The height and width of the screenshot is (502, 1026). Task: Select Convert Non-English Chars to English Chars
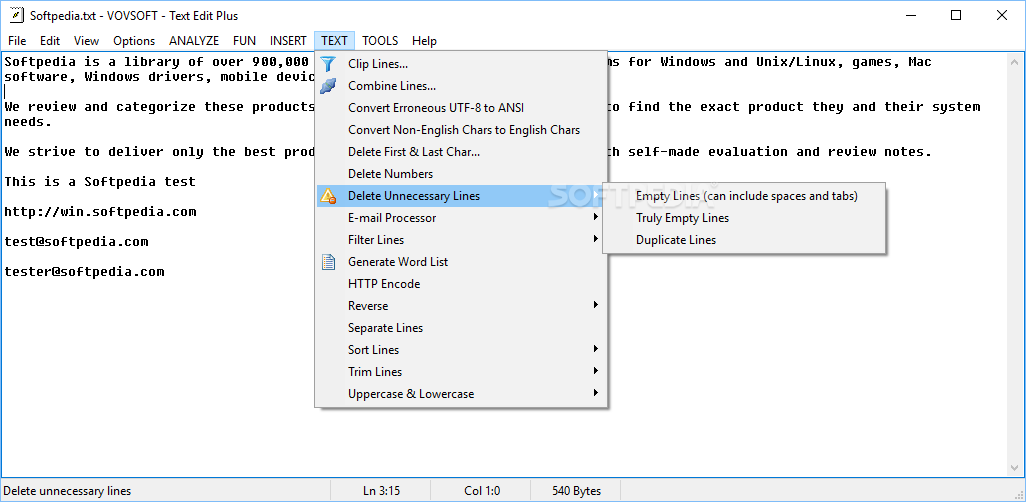click(x=462, y=130)
